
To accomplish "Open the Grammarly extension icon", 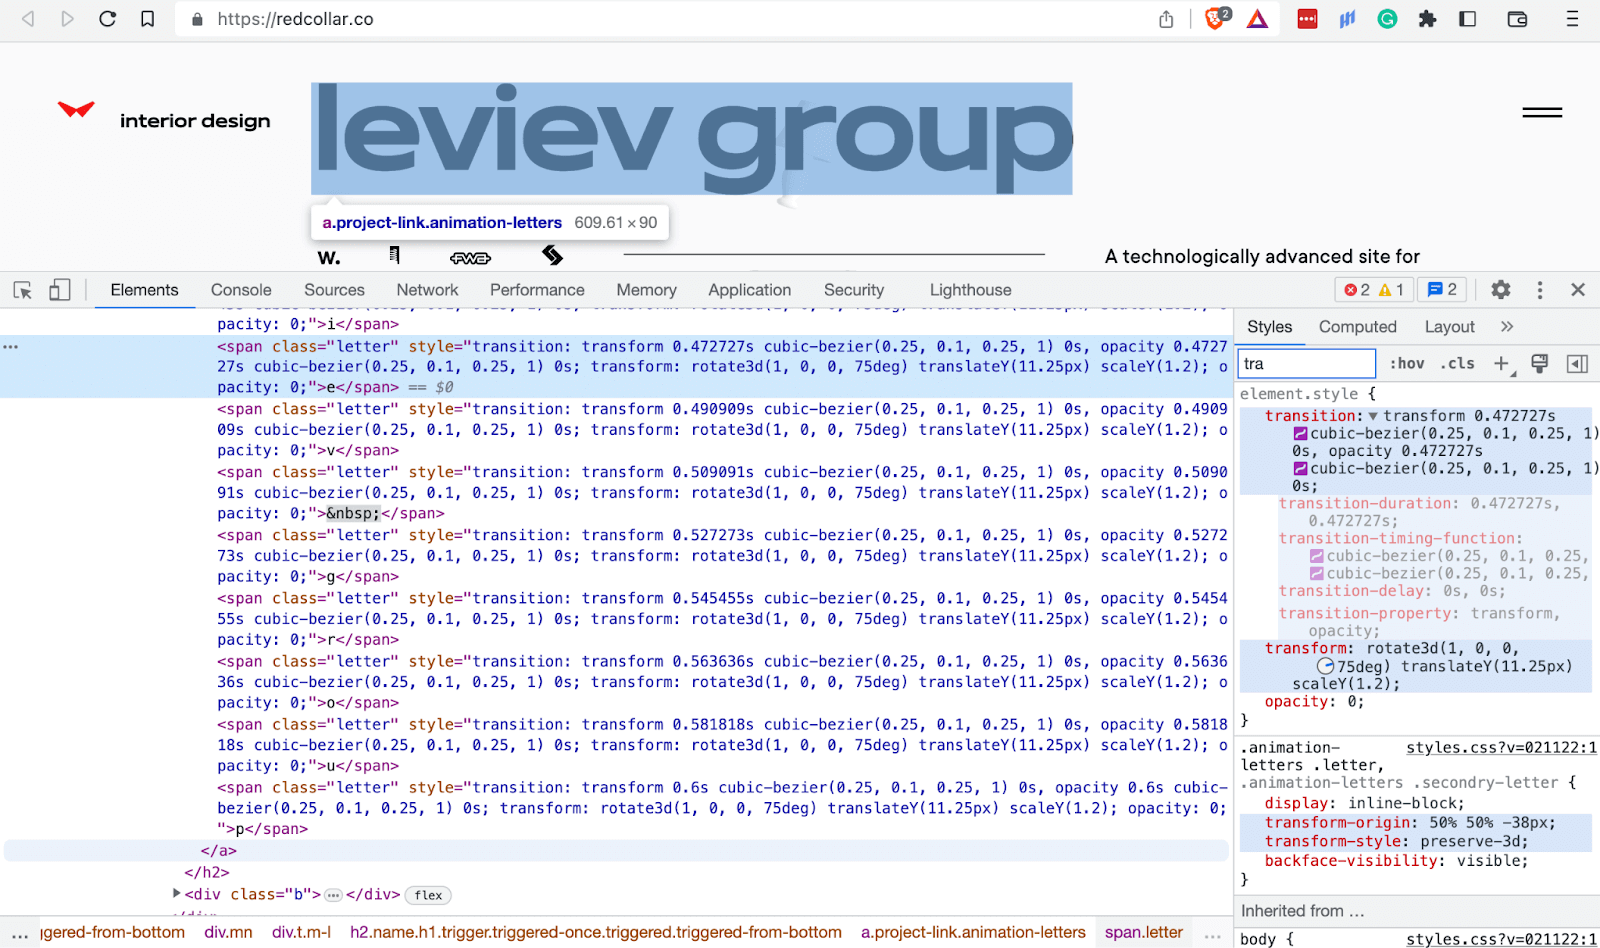I will [x=1387, y=19].
